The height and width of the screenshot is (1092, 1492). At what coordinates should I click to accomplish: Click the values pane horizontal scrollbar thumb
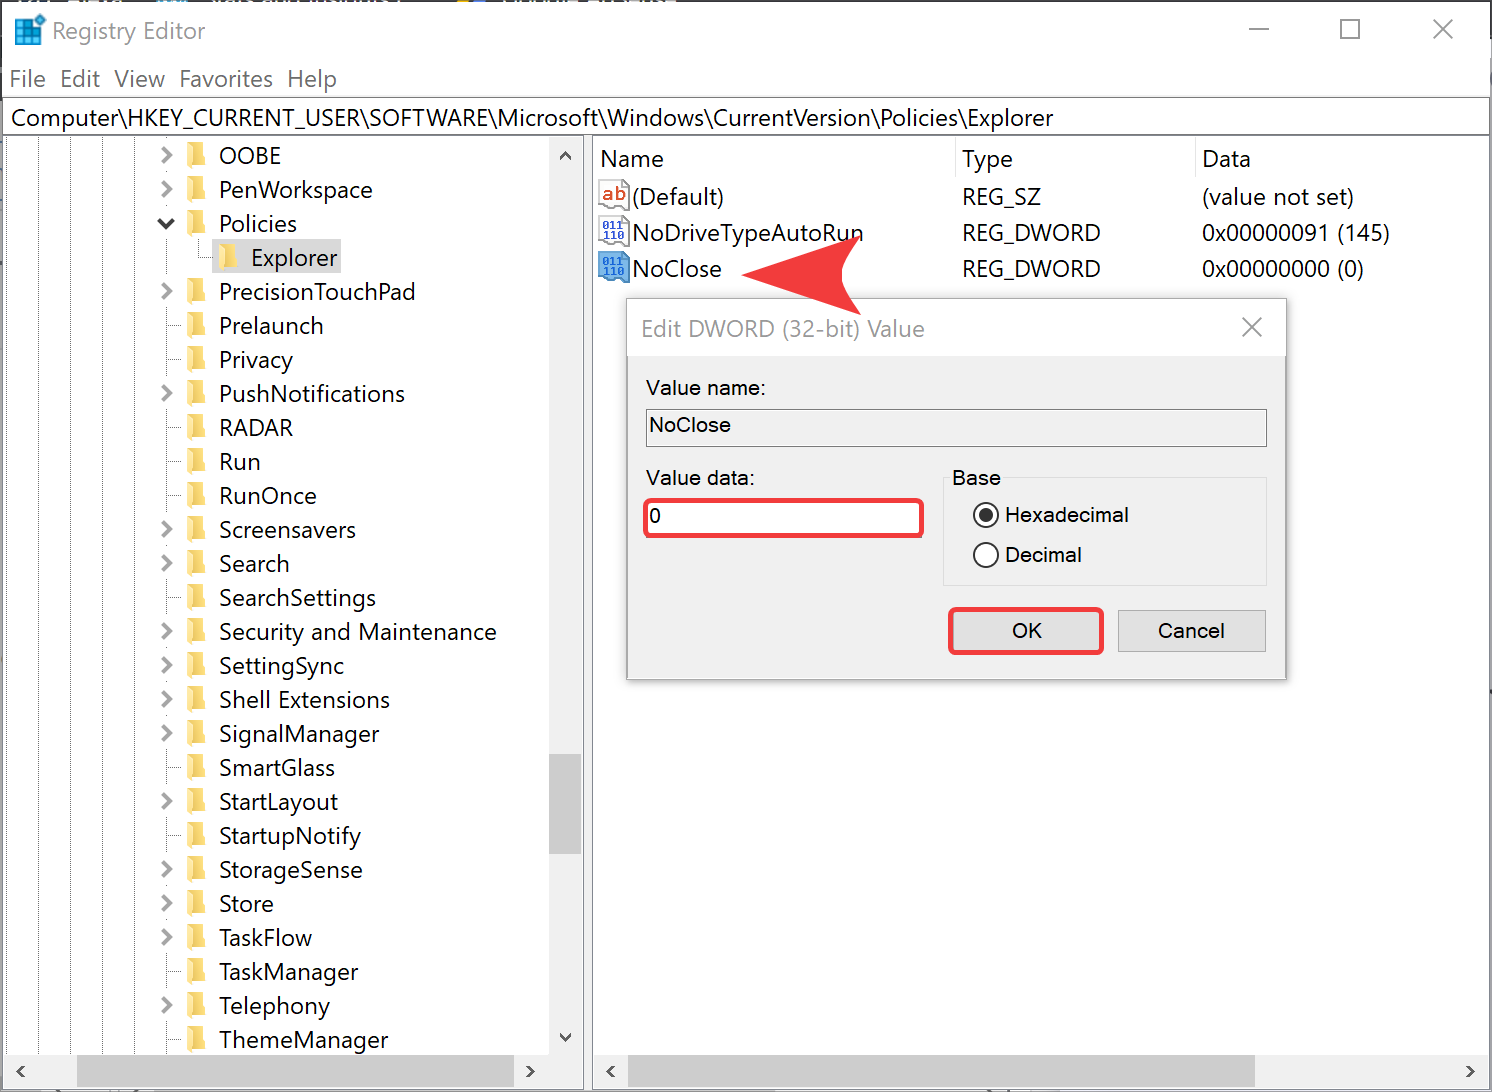pyautogui.click(x=941, y=1071)
